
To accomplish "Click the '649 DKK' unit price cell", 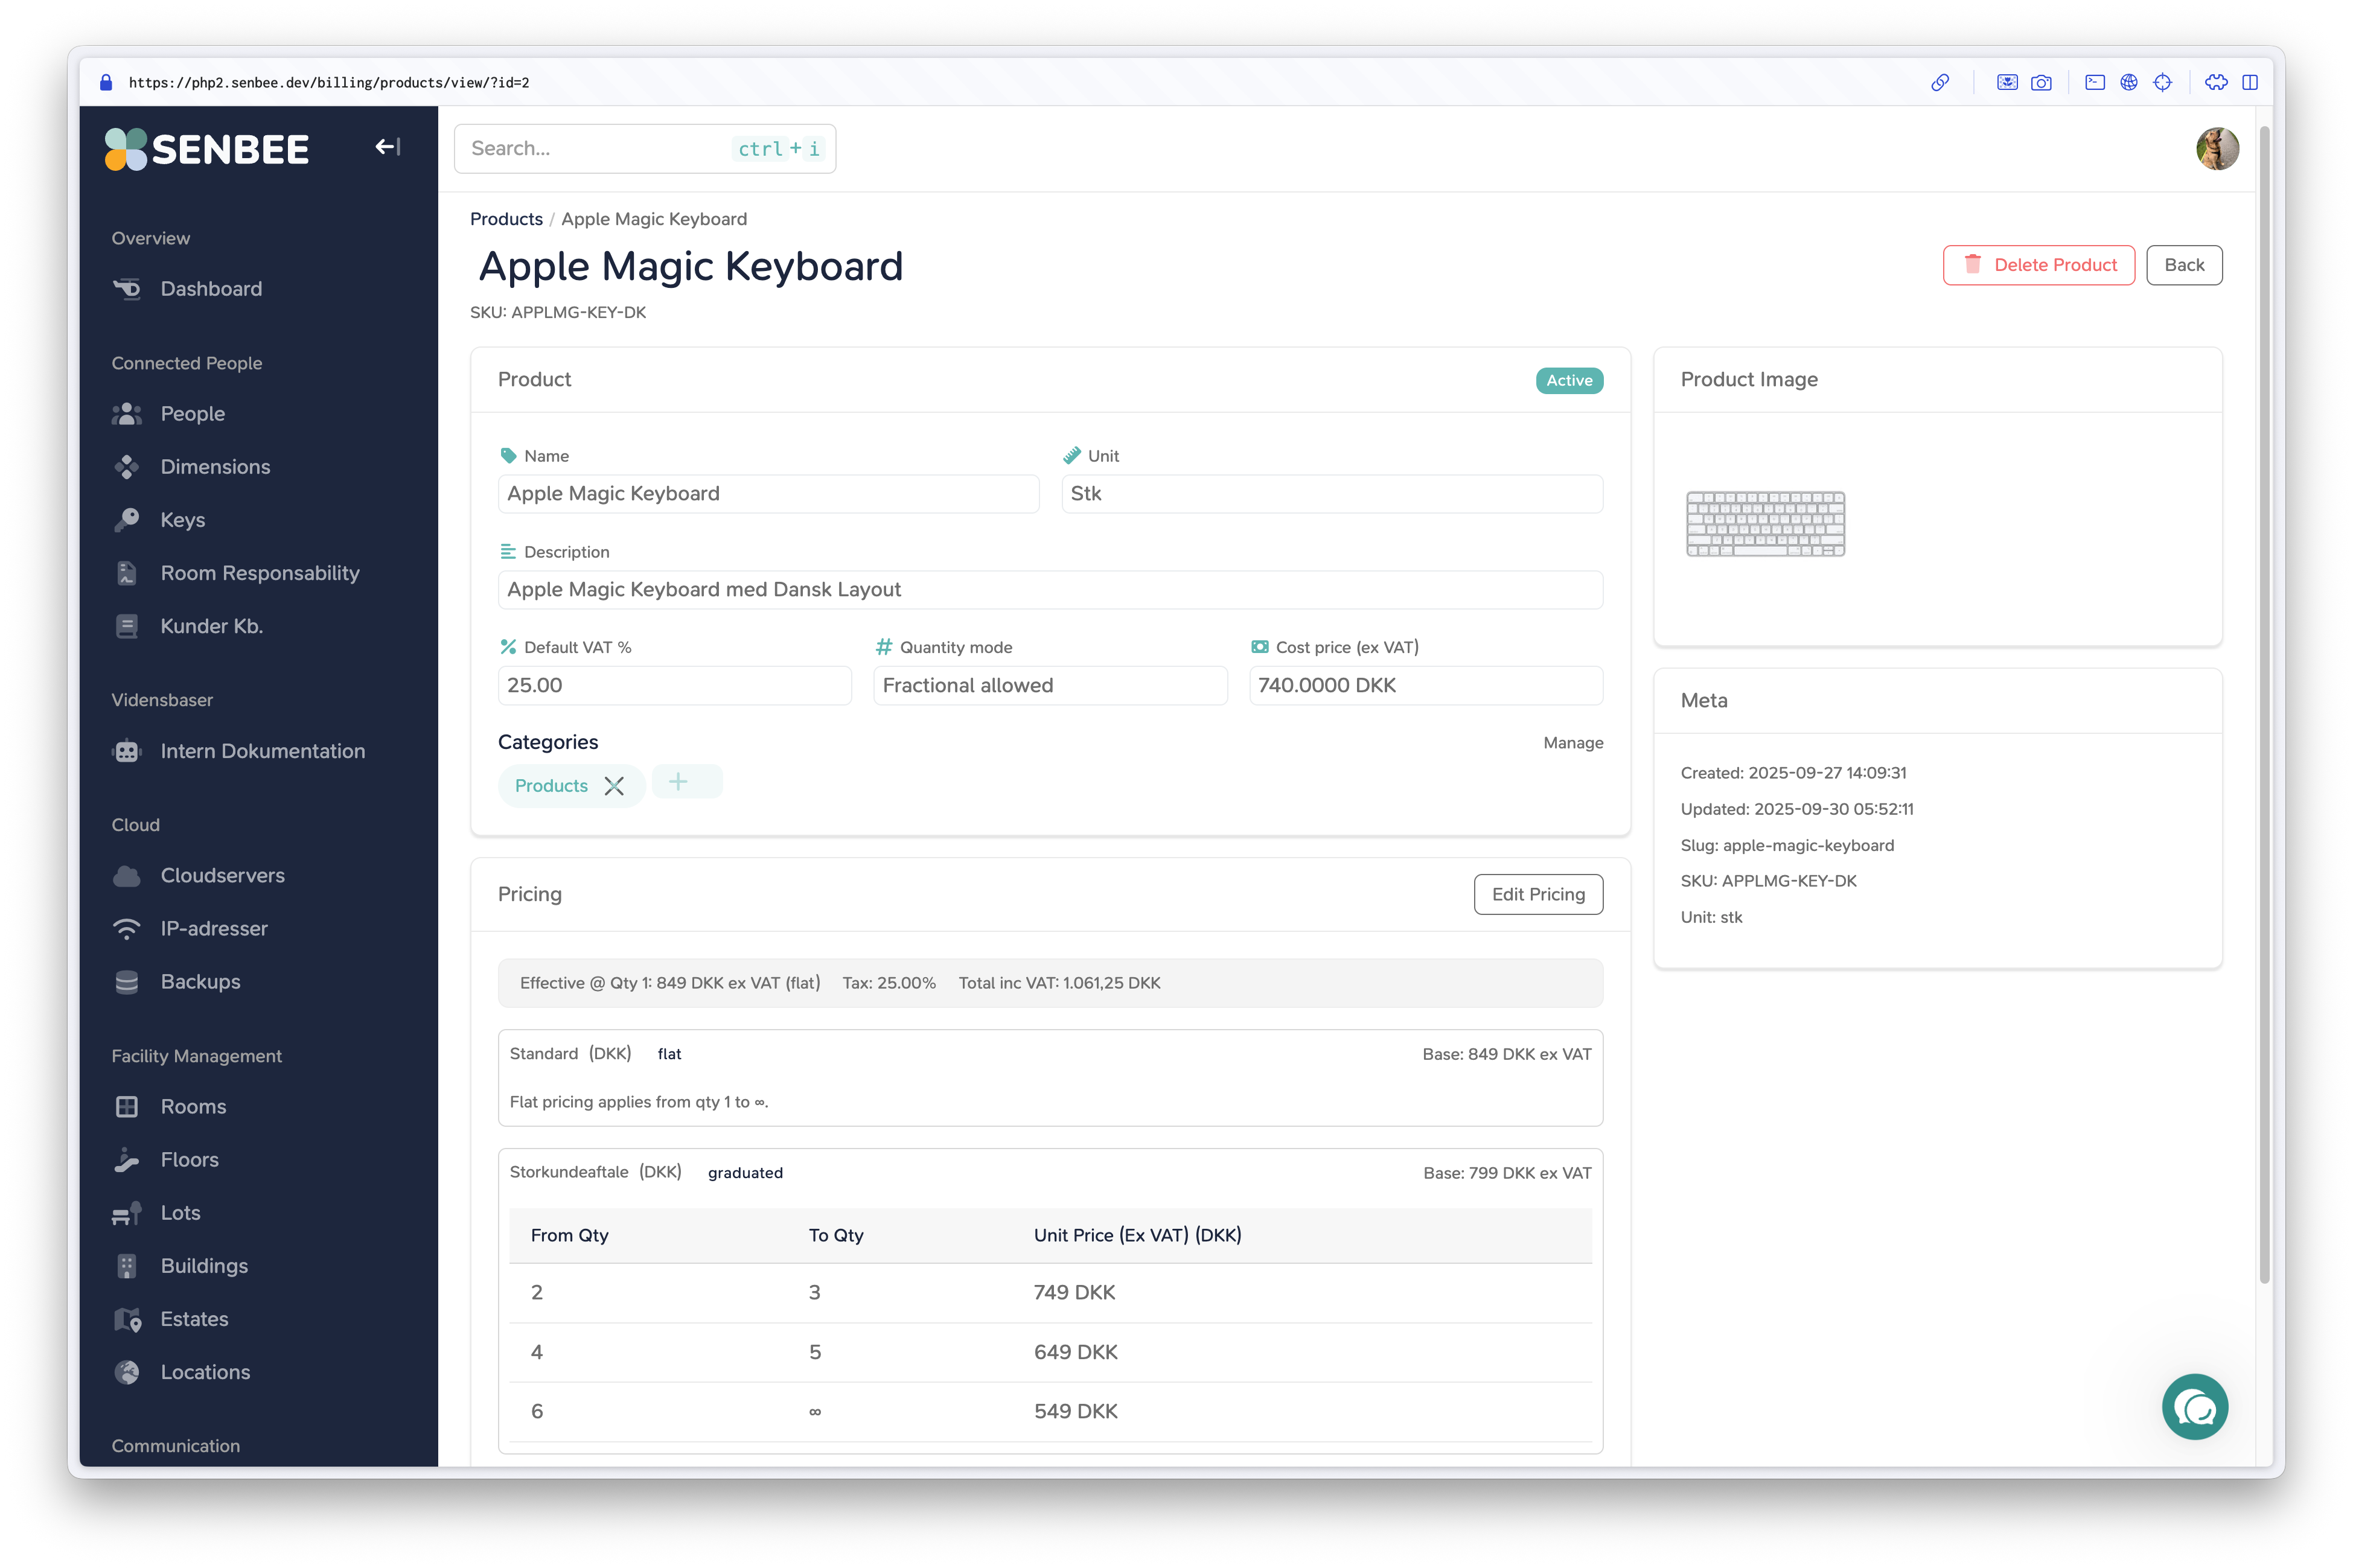I will pos(1075,1353).
